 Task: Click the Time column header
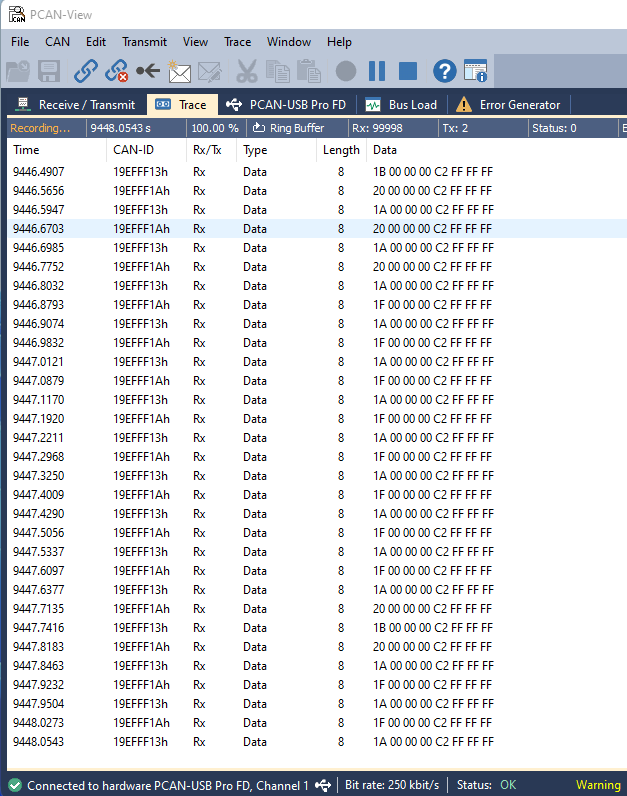coord(26,150)
